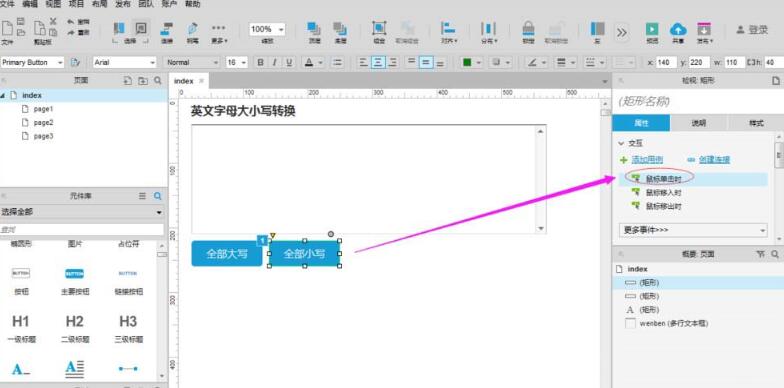Open the 帮助 menu

pos(192,4)
